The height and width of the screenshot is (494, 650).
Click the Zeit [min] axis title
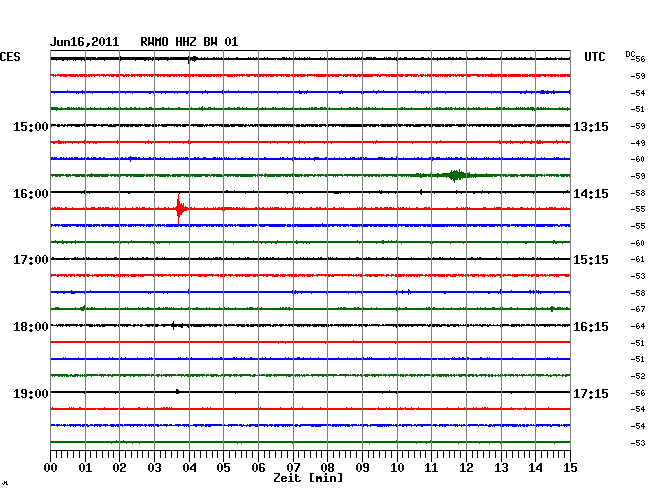[308, 478]
